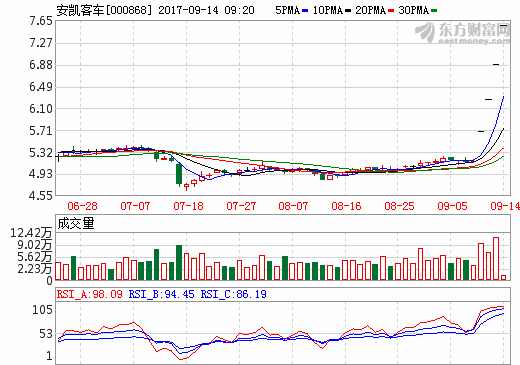This screenshot has width=520, height=365.
Task: Click RSI axis value 105
Action: click(42, 310)
